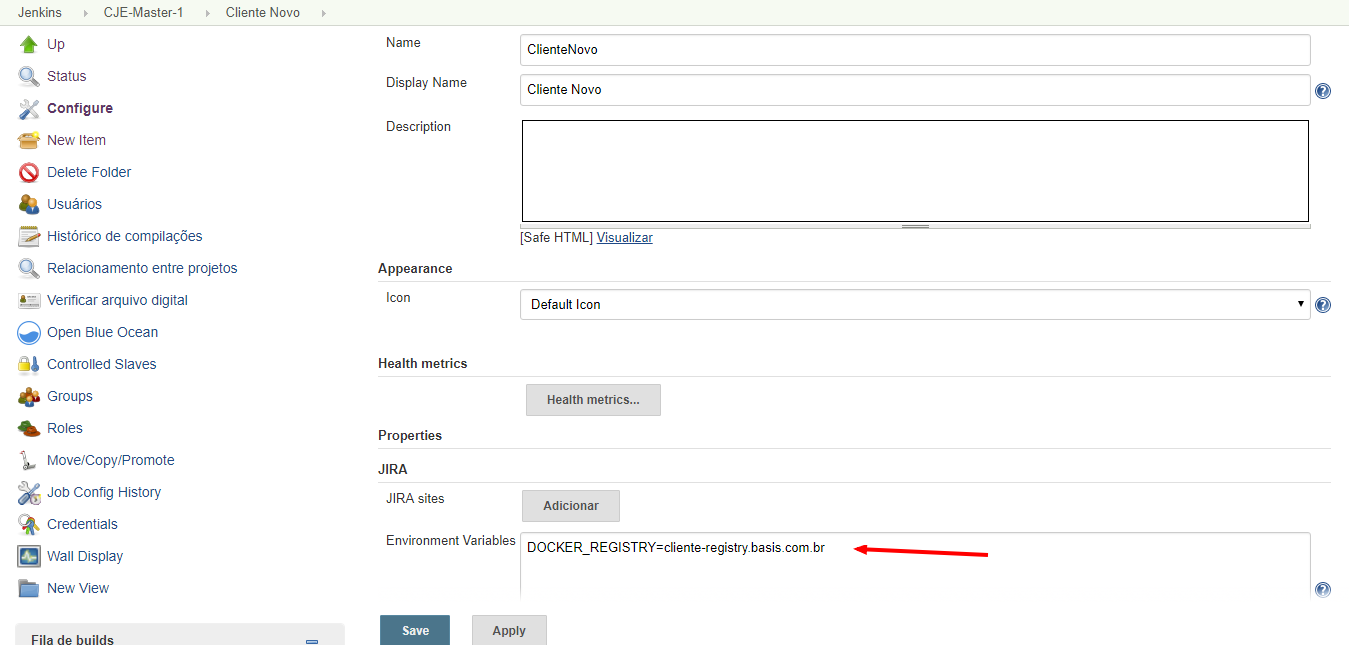
Task: Click the Controlled Slaves lock icon
Action: [x=28, y=364]
